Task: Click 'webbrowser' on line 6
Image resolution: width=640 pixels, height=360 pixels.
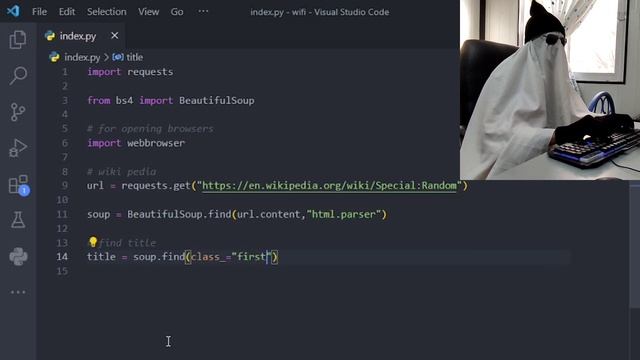Action: tap(156, 143)
